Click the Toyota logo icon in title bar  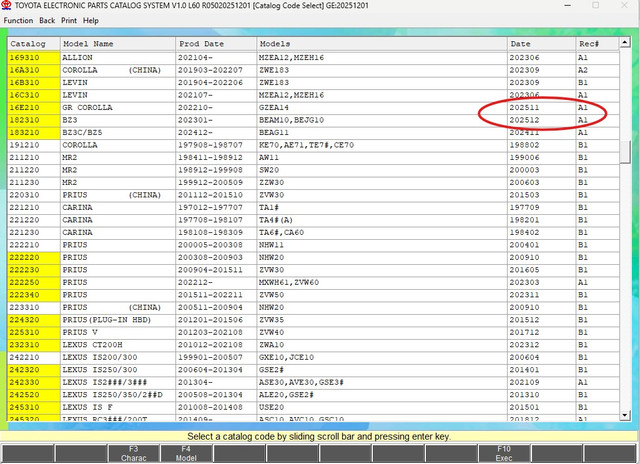click(6, 5)
